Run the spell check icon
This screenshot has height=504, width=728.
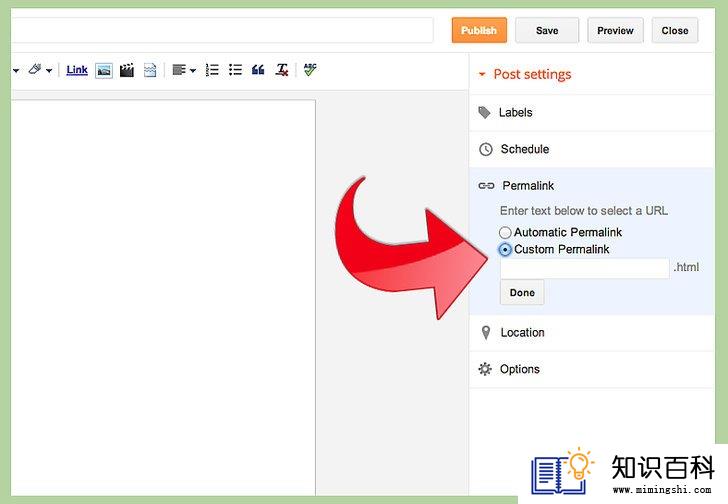click(310, 70)
